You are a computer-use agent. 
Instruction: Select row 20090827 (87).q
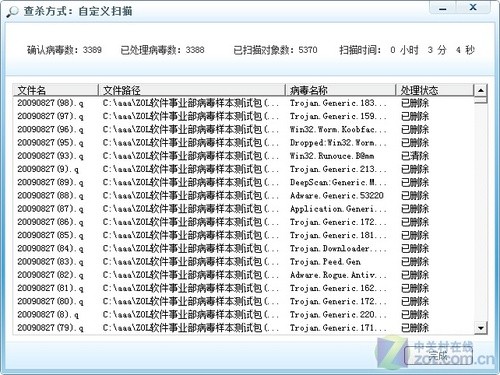click(x=243, y=209)
